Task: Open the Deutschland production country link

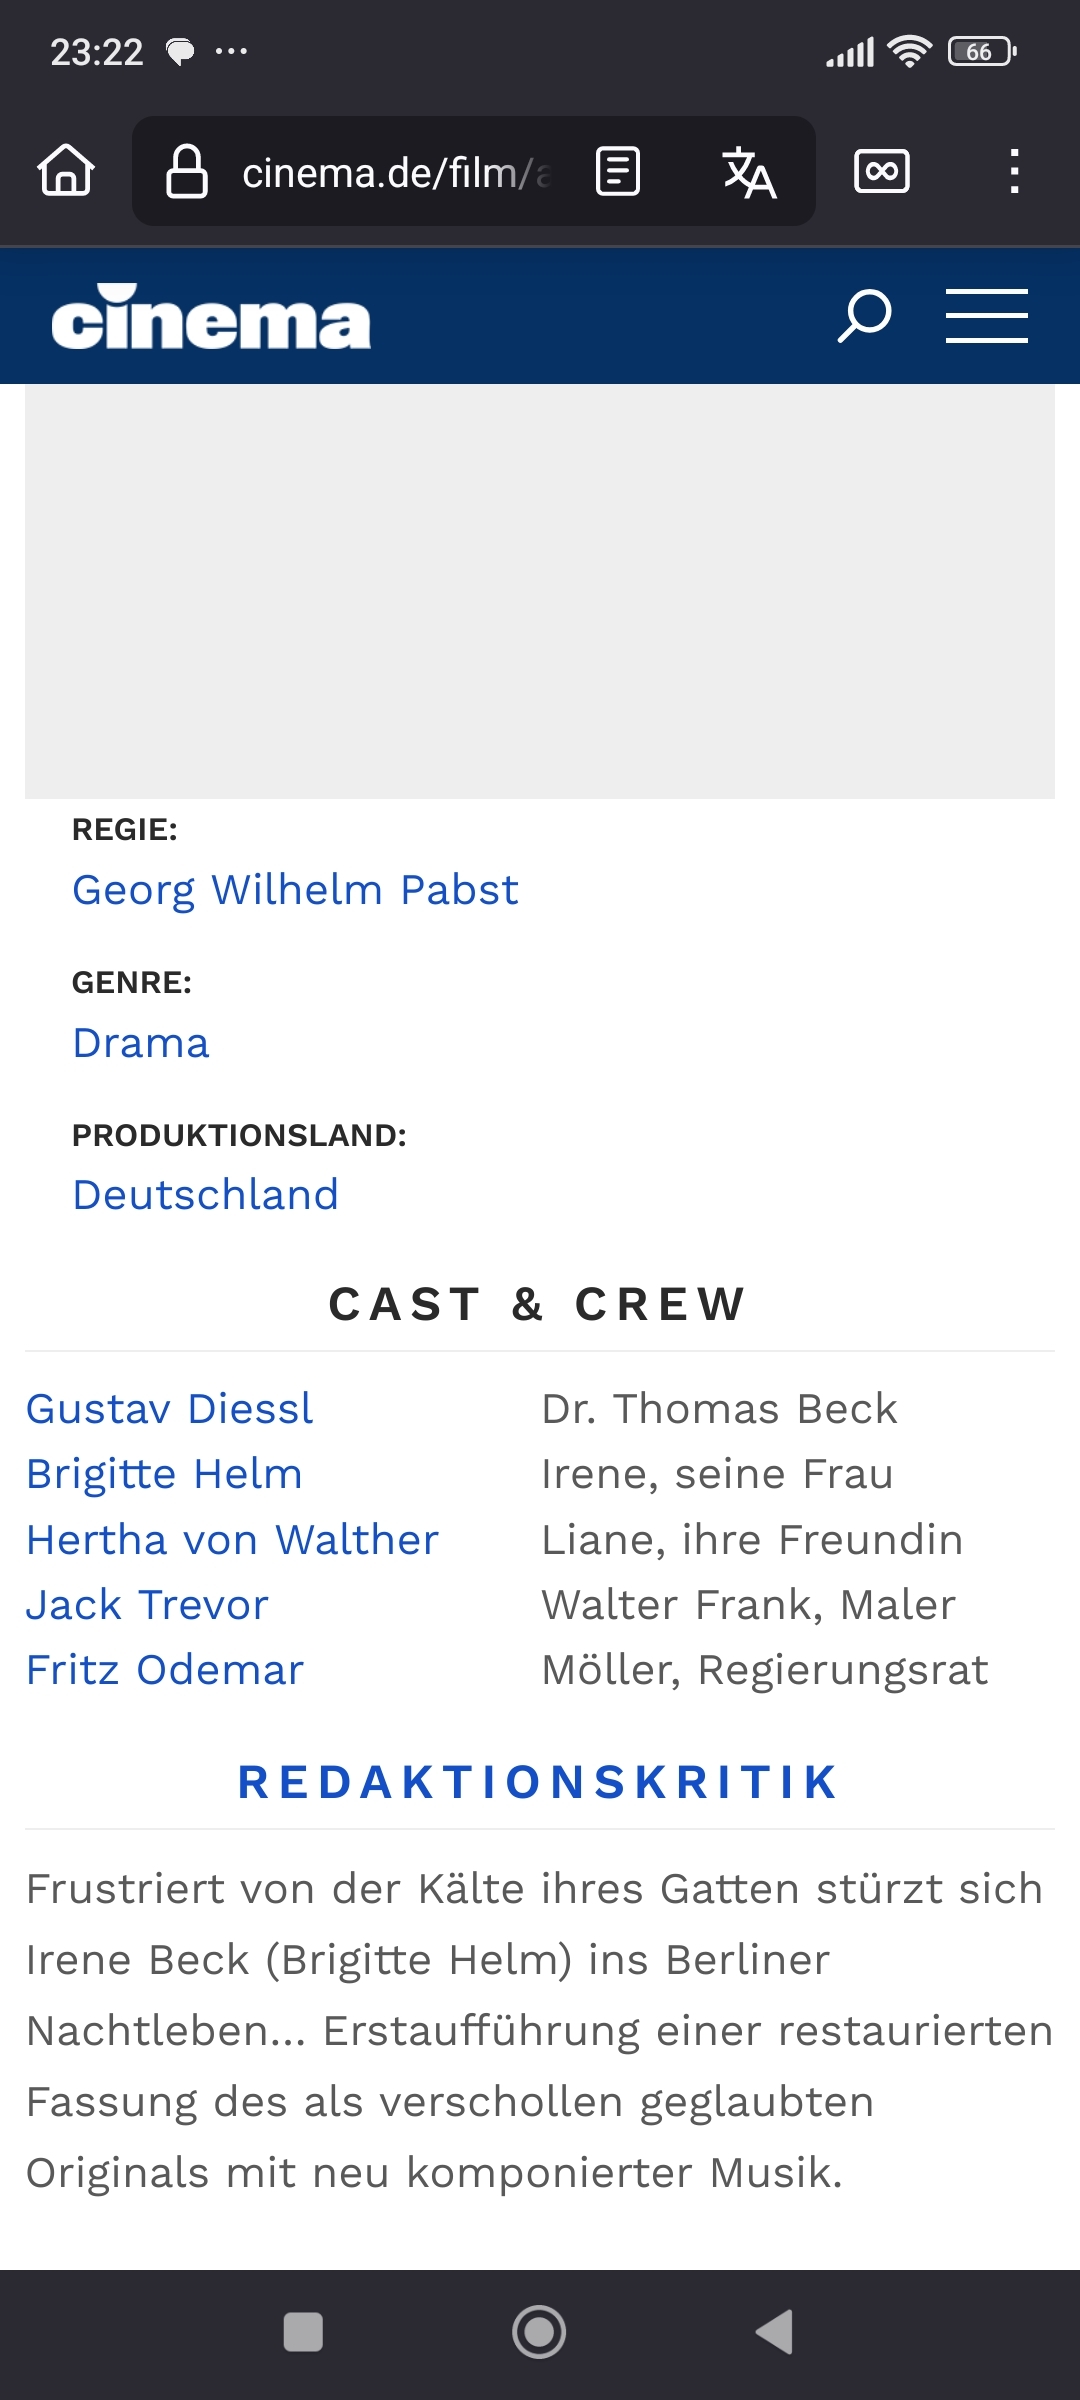Action: coord(206,1195)
